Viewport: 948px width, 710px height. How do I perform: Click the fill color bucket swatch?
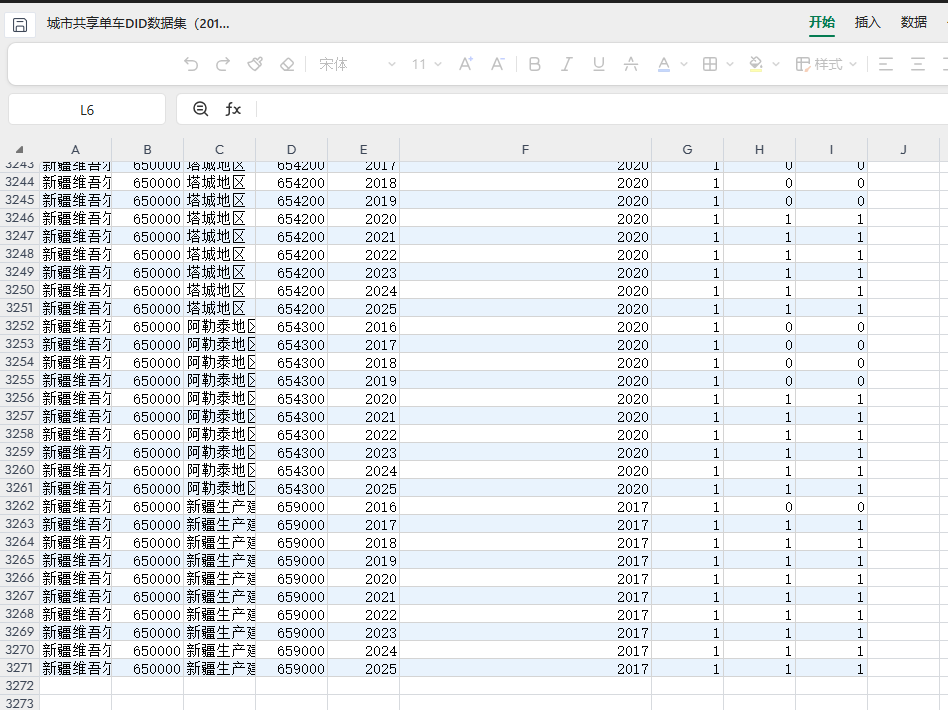coord(756,64)
